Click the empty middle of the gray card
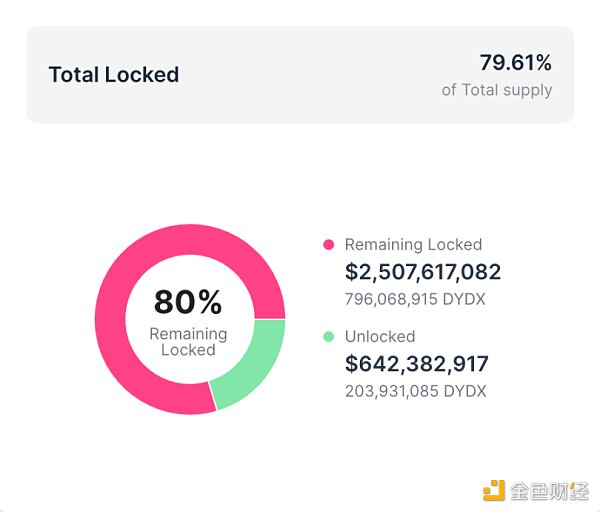This screenshot has width=600, height=512. [x=300, y=75]
